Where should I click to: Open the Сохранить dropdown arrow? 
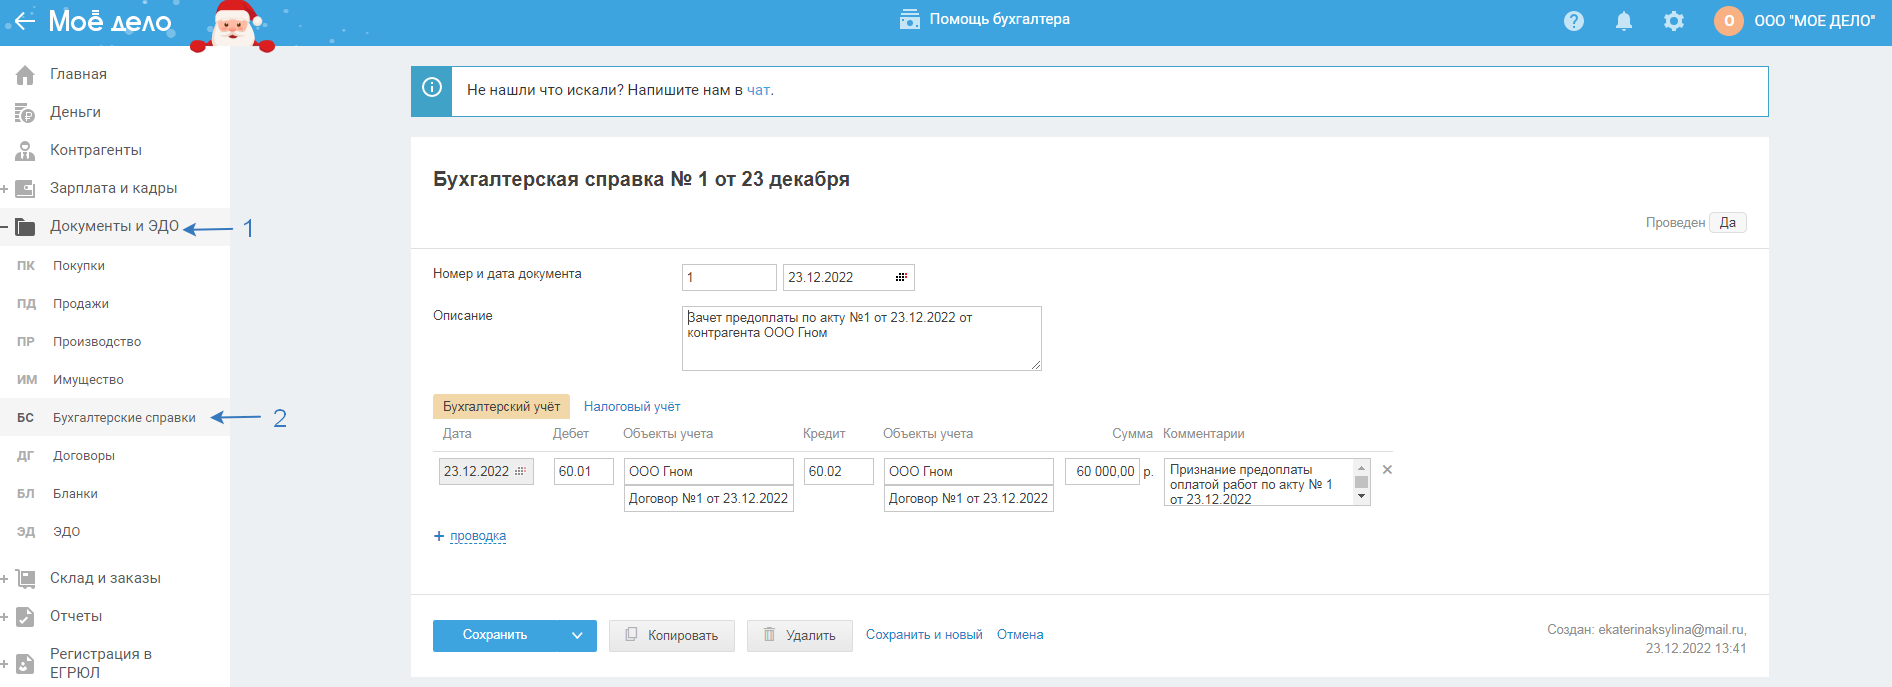pyautogui.click(x=577, y=635)
